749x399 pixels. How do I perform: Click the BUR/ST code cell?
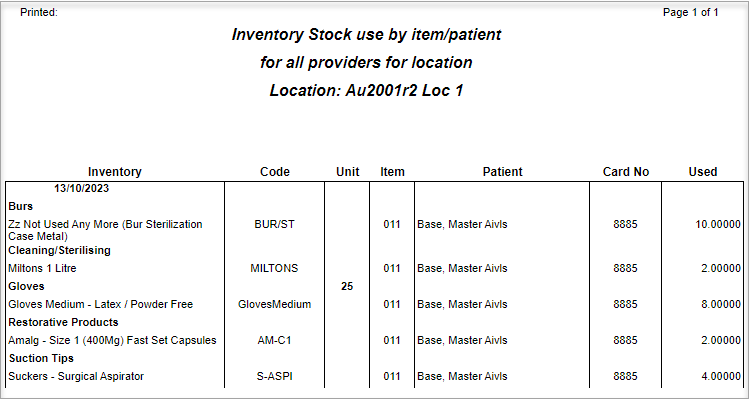coord(274,224)
